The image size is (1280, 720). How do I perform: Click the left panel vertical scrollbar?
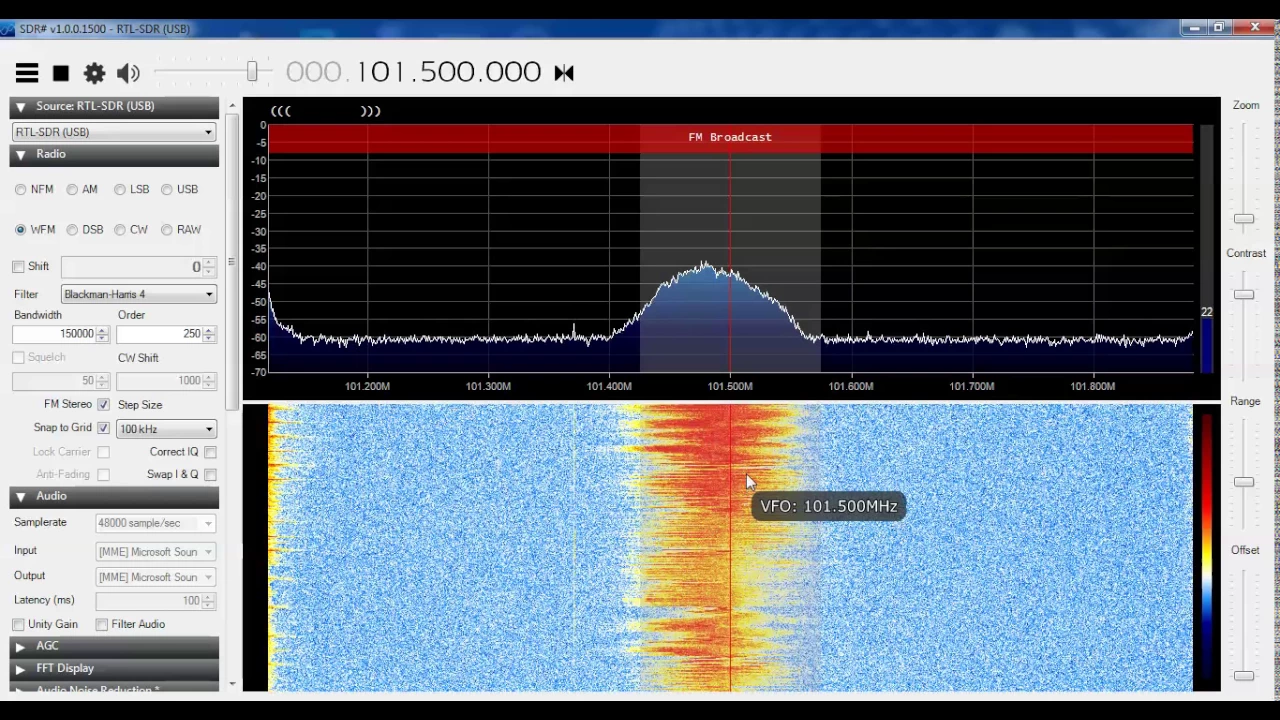(x=233, y=260)
